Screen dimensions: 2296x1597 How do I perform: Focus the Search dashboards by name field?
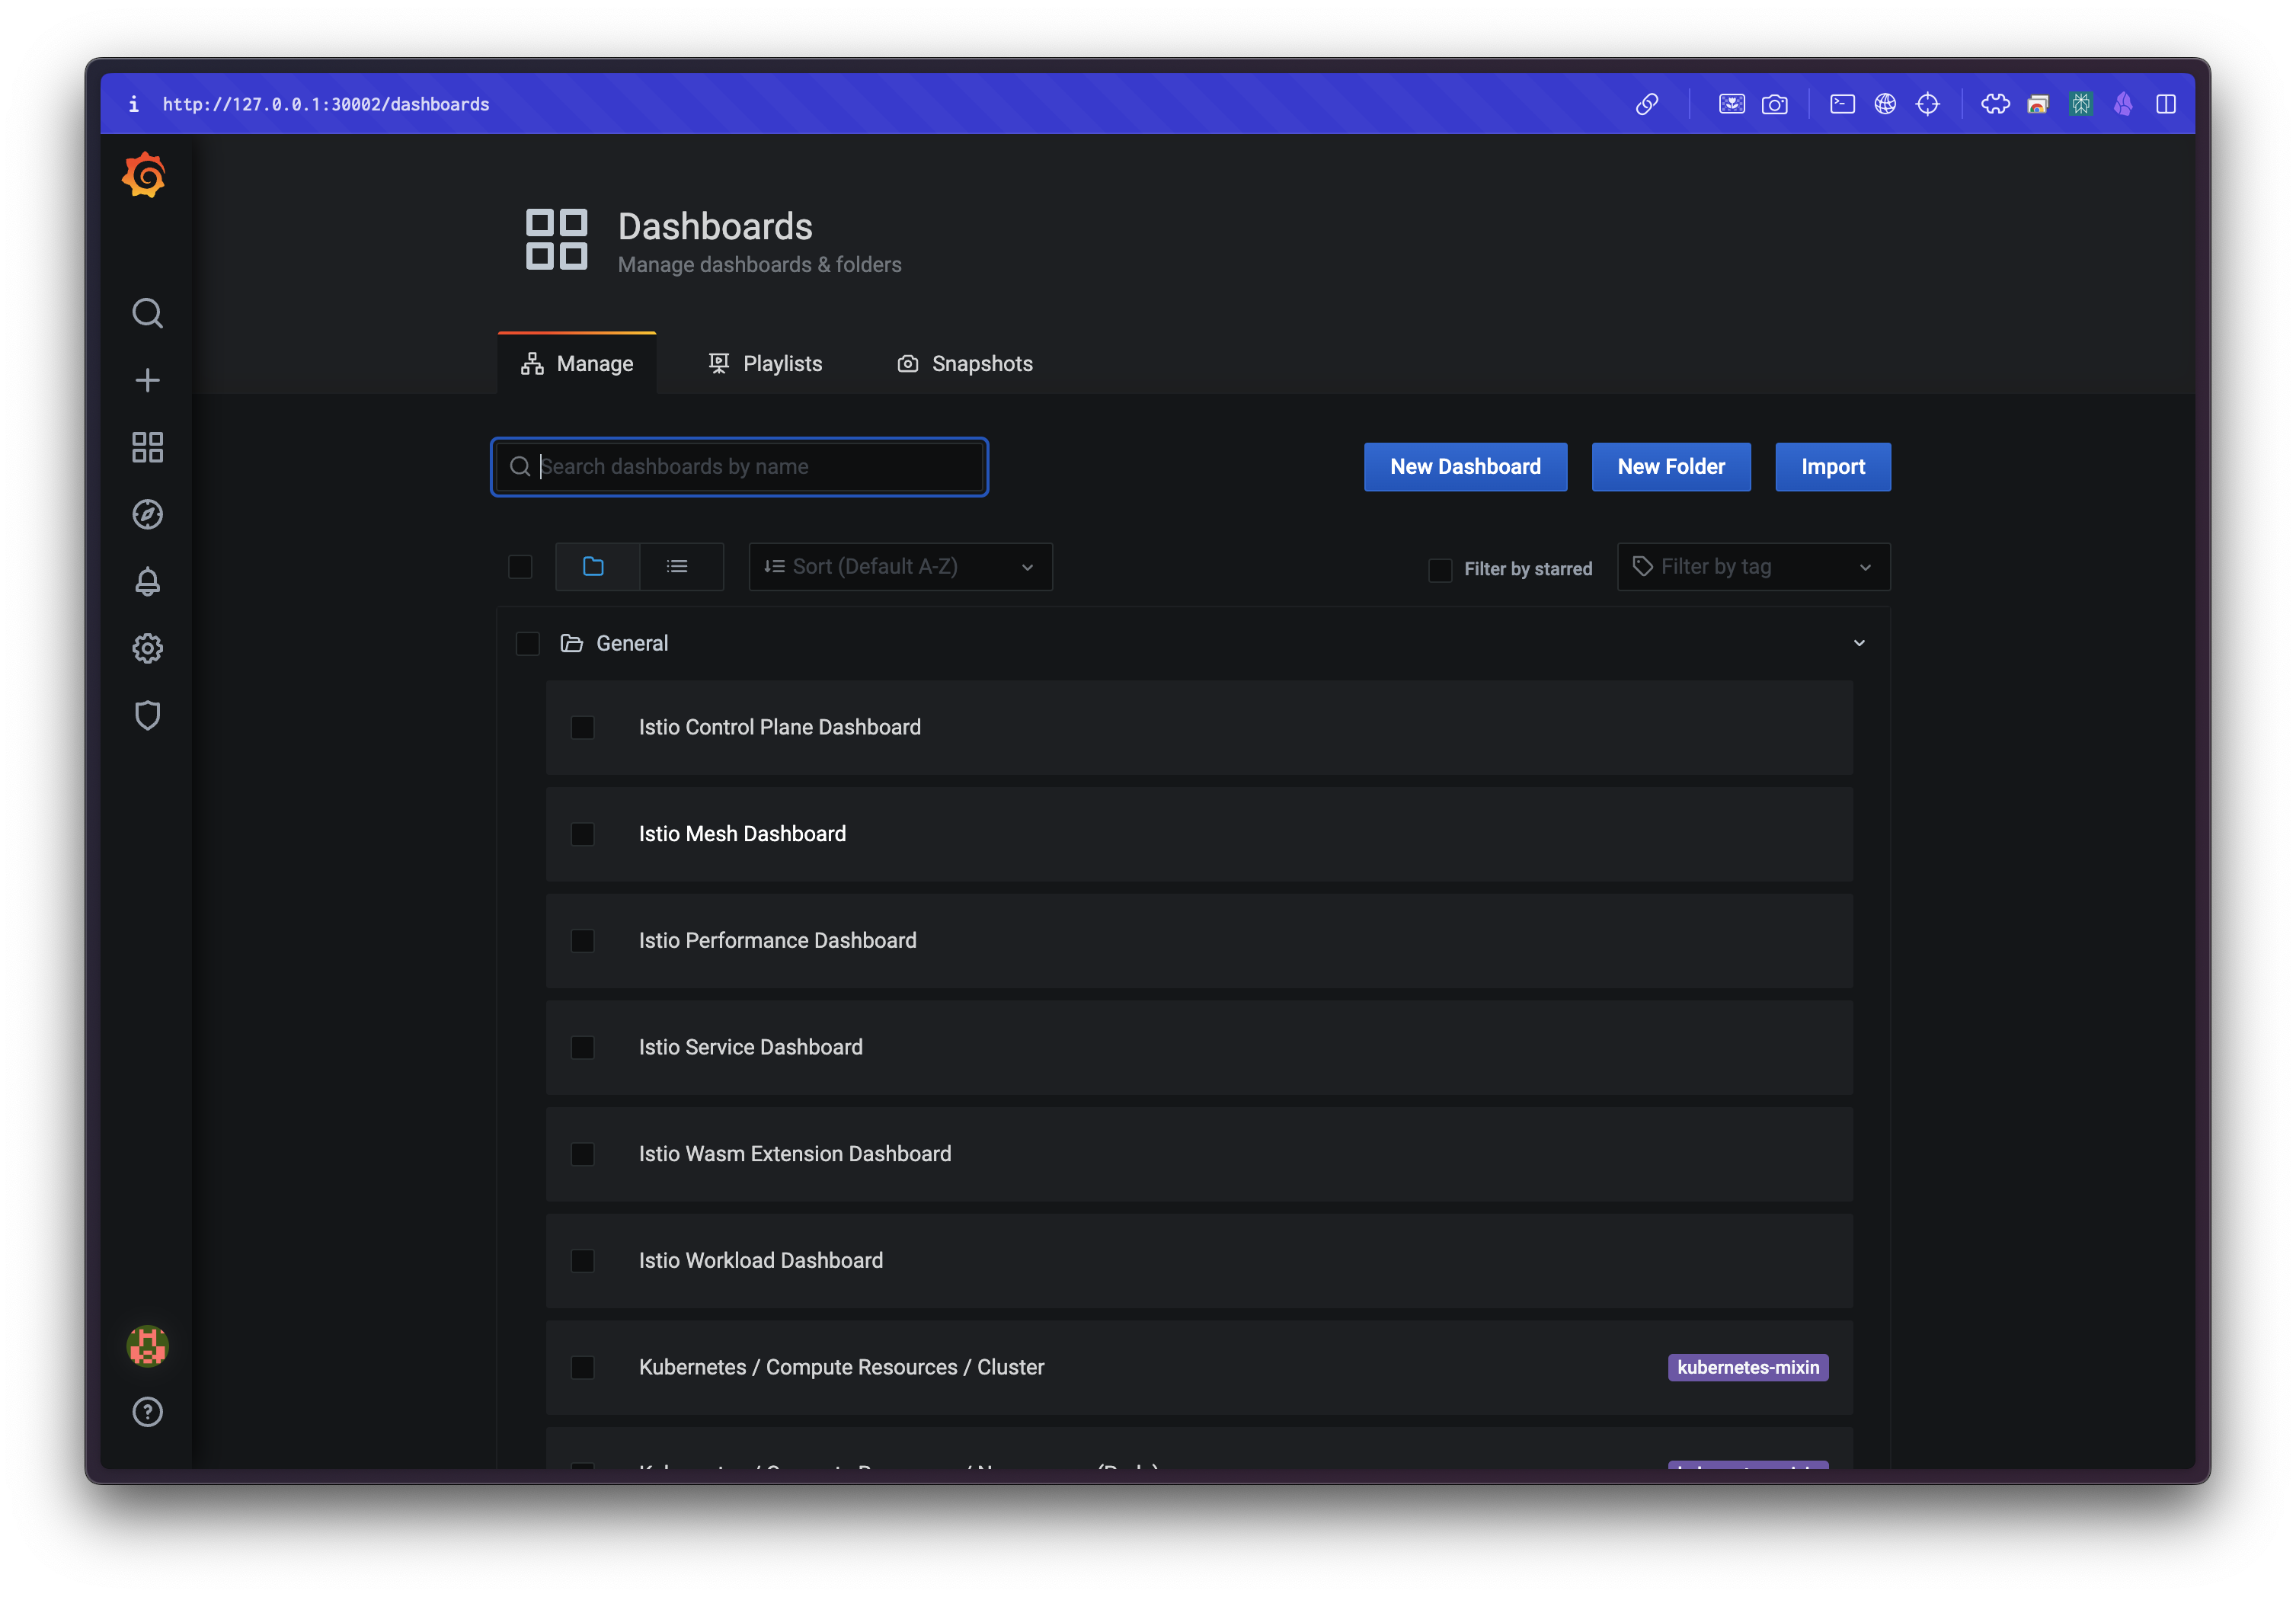click(739, 467)
